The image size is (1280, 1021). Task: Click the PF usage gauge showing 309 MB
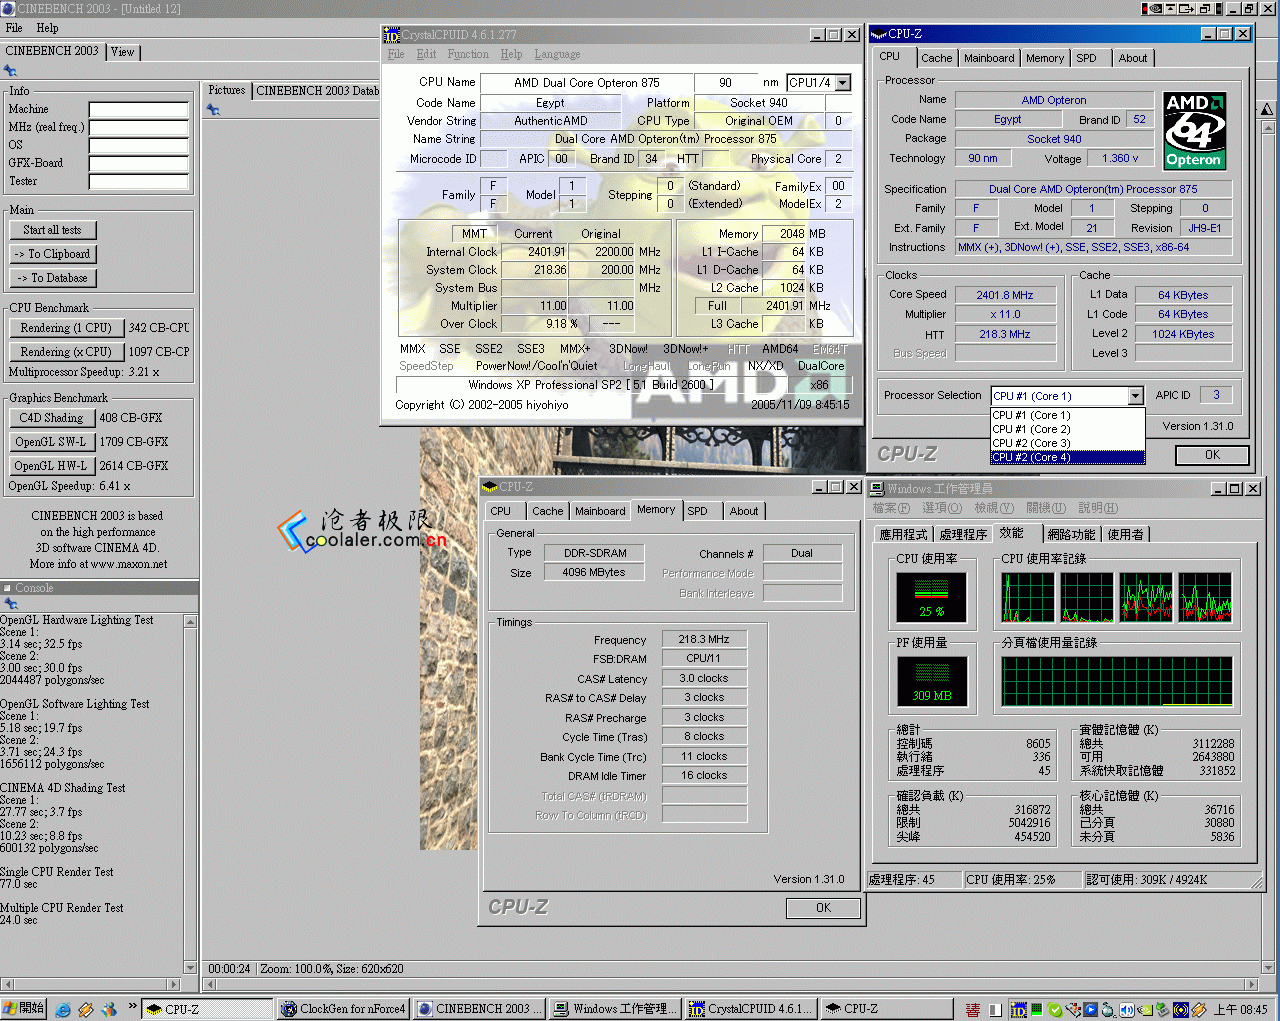pyautogui.click(x=931, y=682)
